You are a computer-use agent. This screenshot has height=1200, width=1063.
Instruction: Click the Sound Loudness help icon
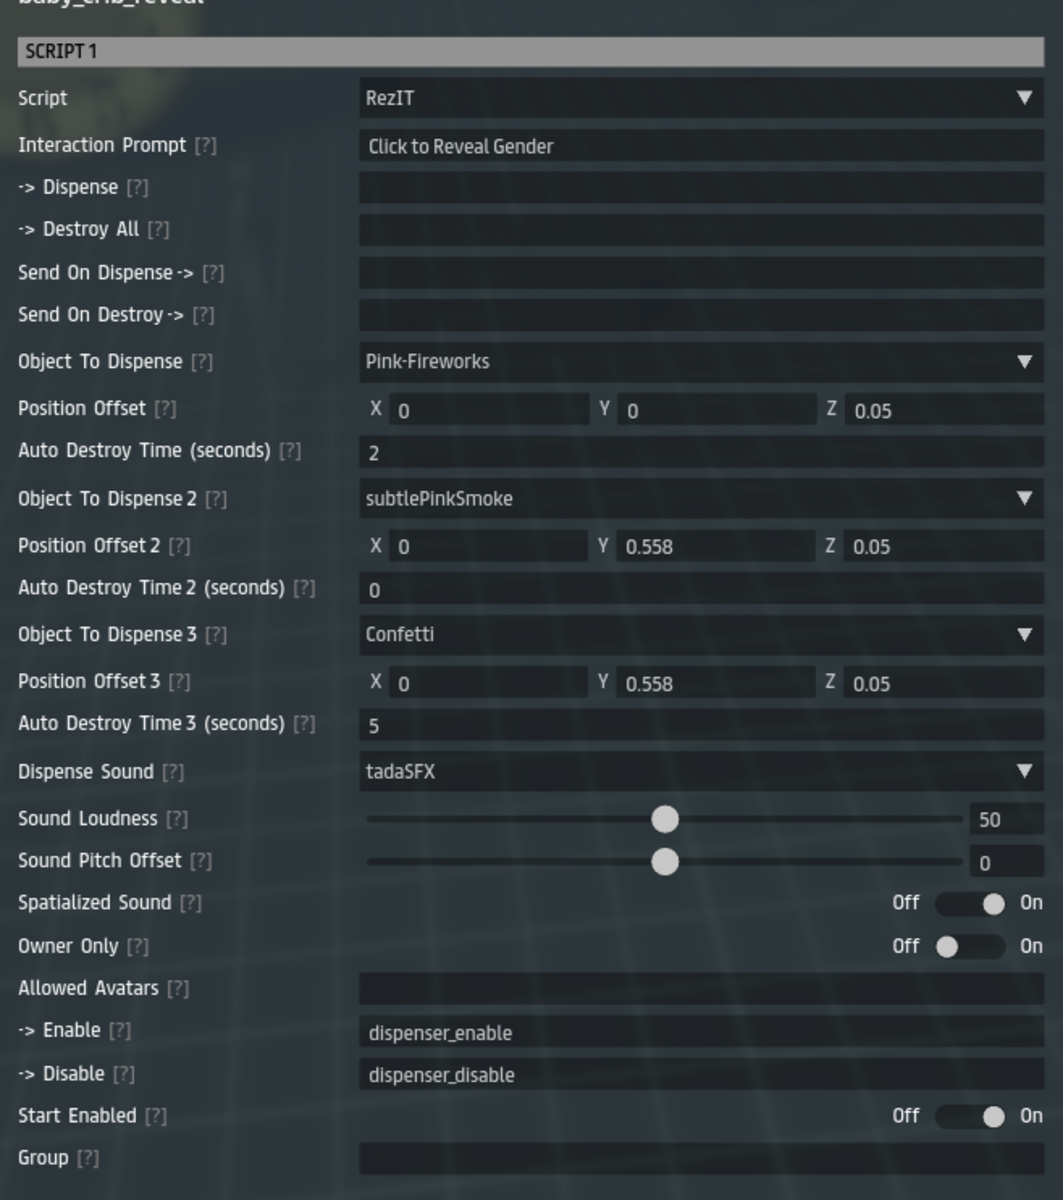pos(177,819)
